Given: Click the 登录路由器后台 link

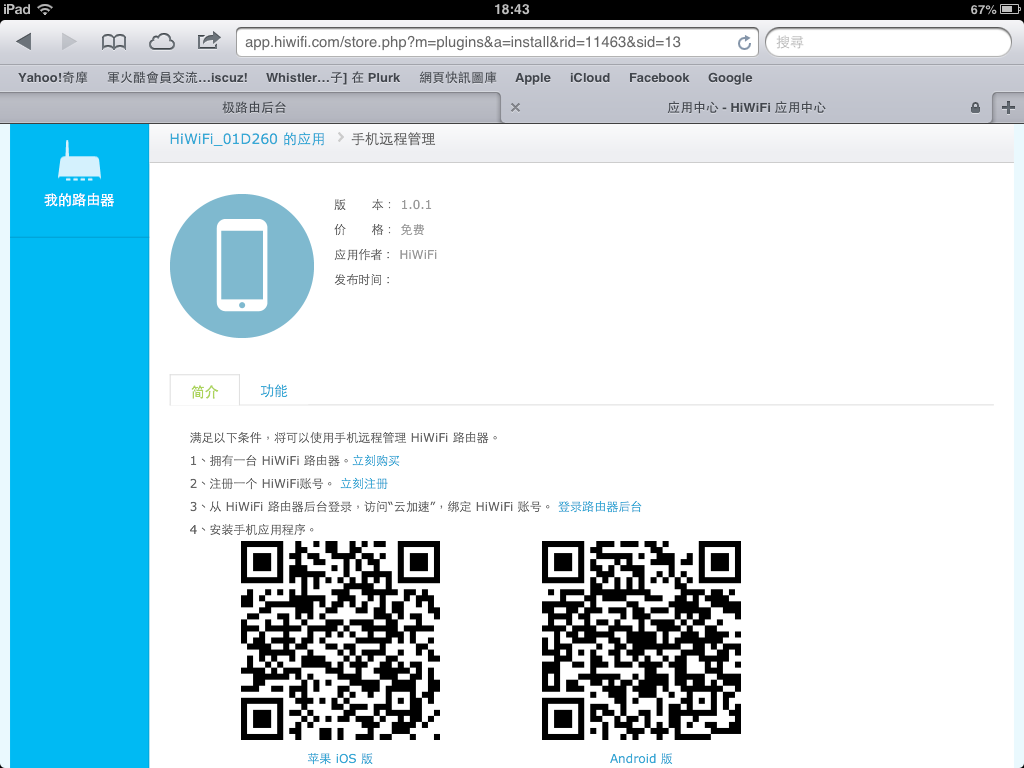Looking at the screenshot, I should tap(600, 506).
